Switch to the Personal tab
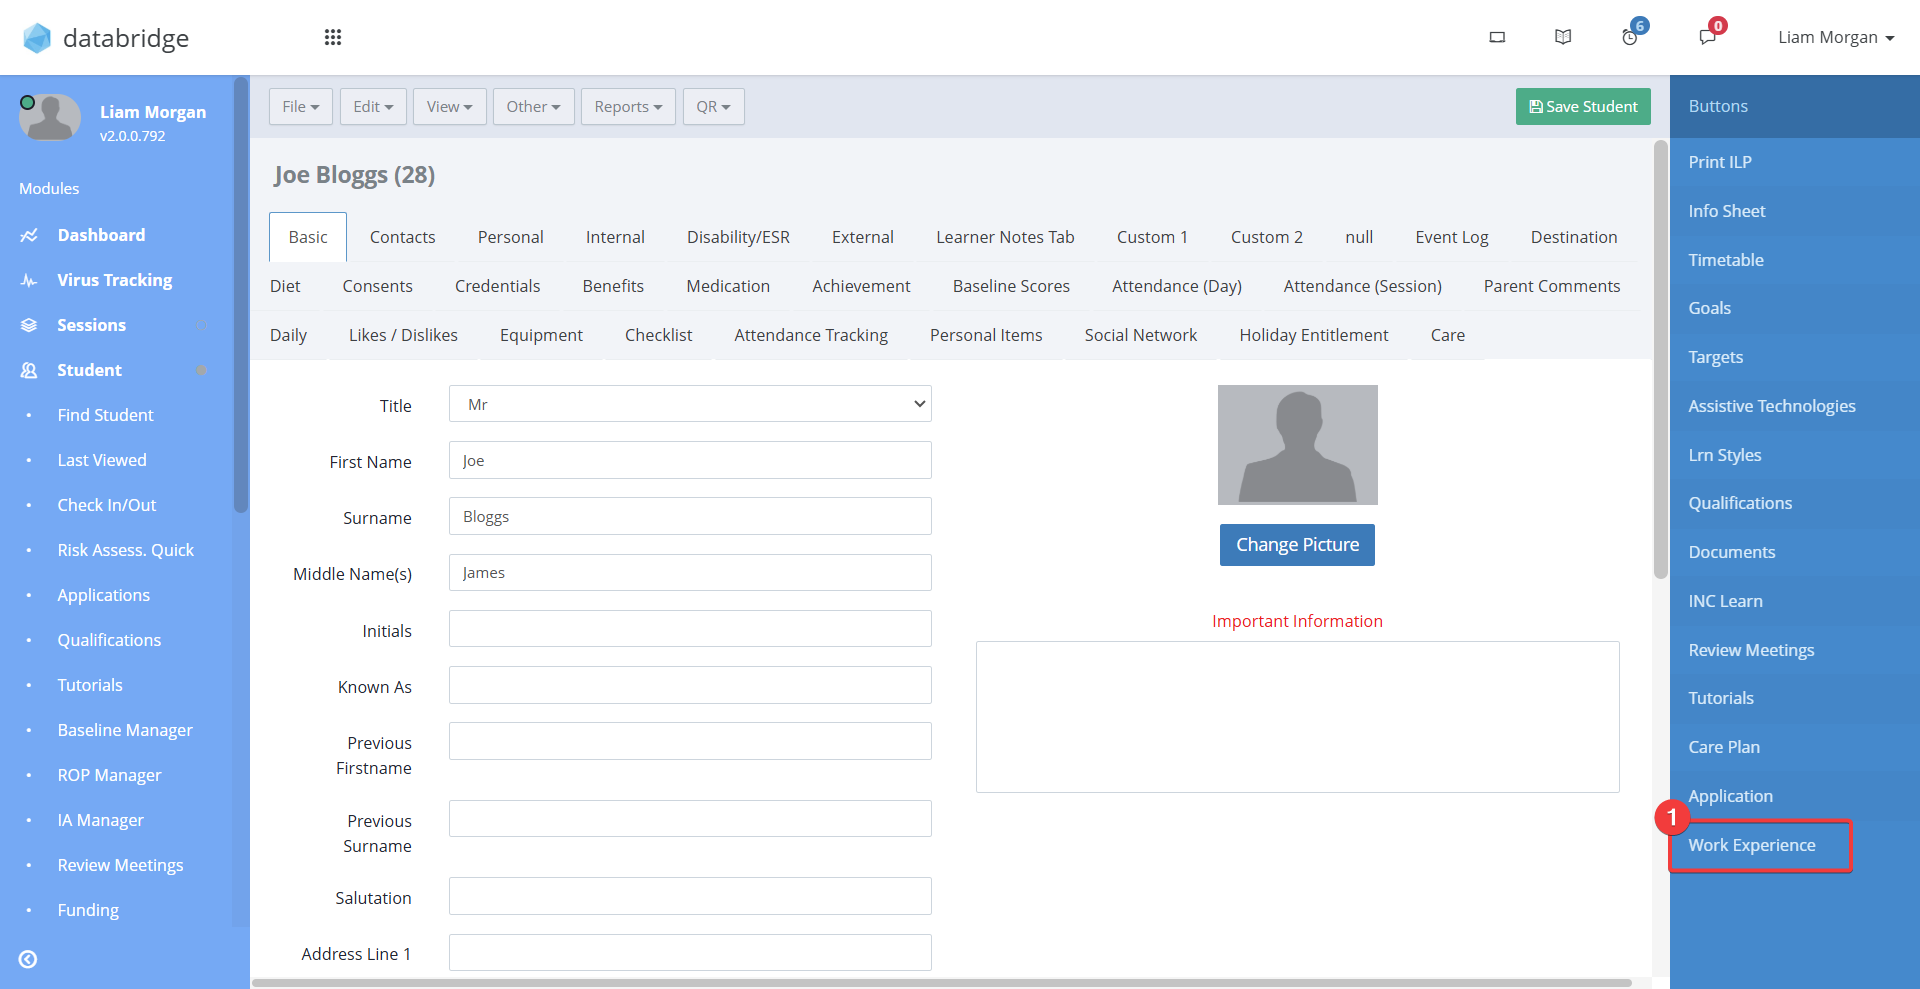This screenshot has height=989, width=1920. tap(510, 237)
